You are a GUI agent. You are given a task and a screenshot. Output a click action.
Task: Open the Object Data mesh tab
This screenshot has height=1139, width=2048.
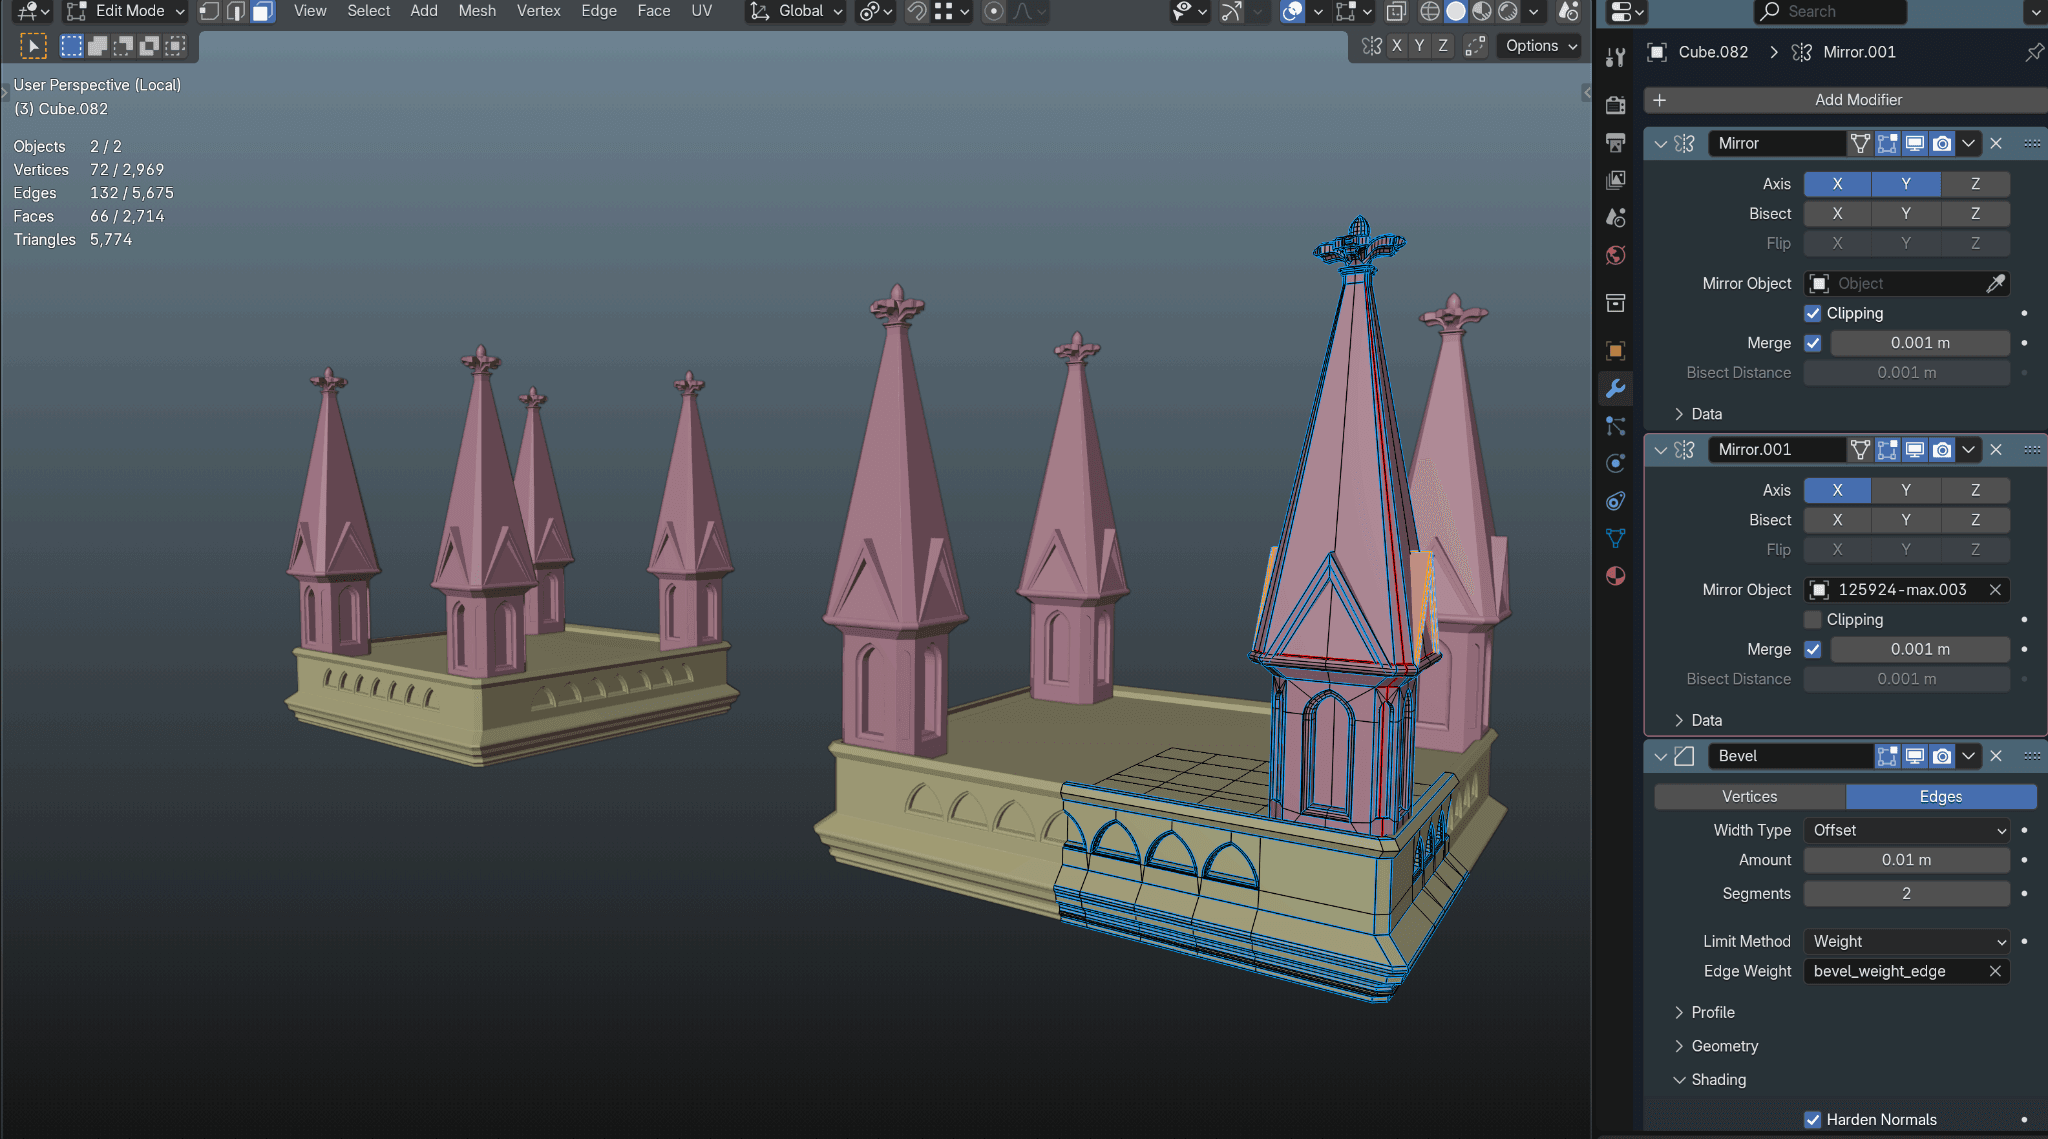click(1615, 538)
